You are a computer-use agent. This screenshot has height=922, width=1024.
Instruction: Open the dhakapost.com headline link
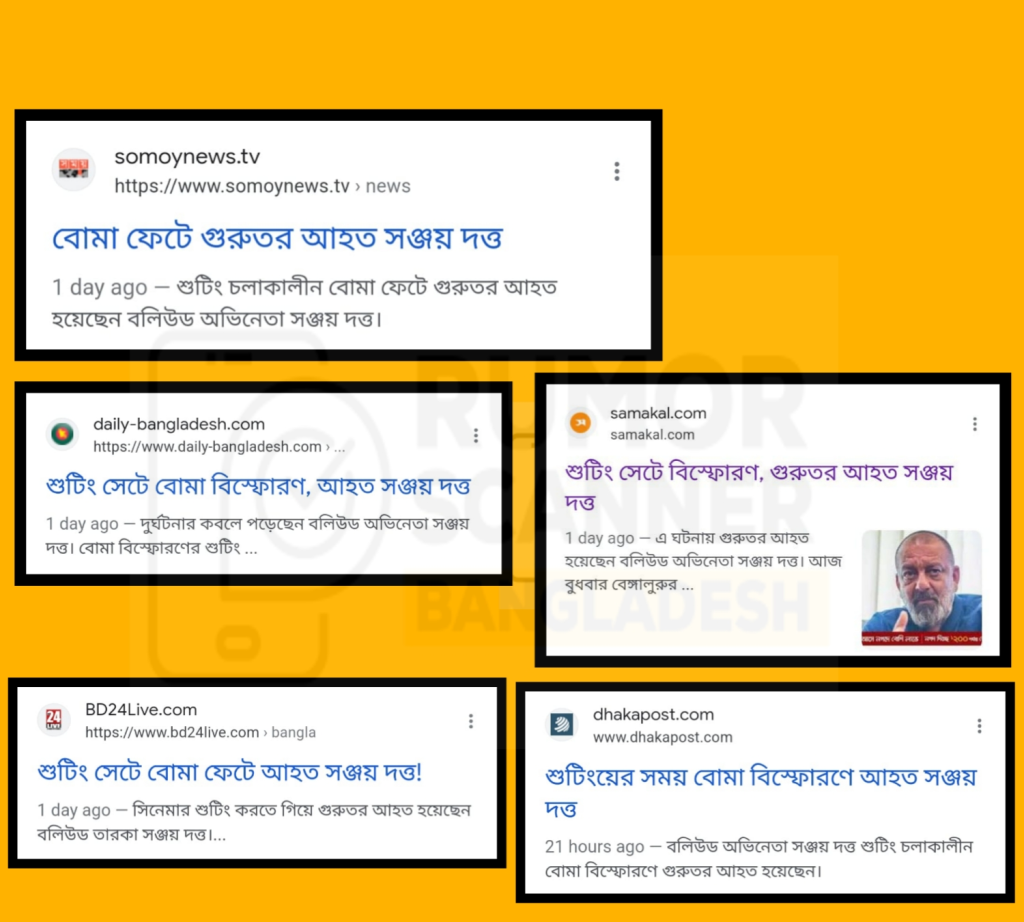coord(761,793)
